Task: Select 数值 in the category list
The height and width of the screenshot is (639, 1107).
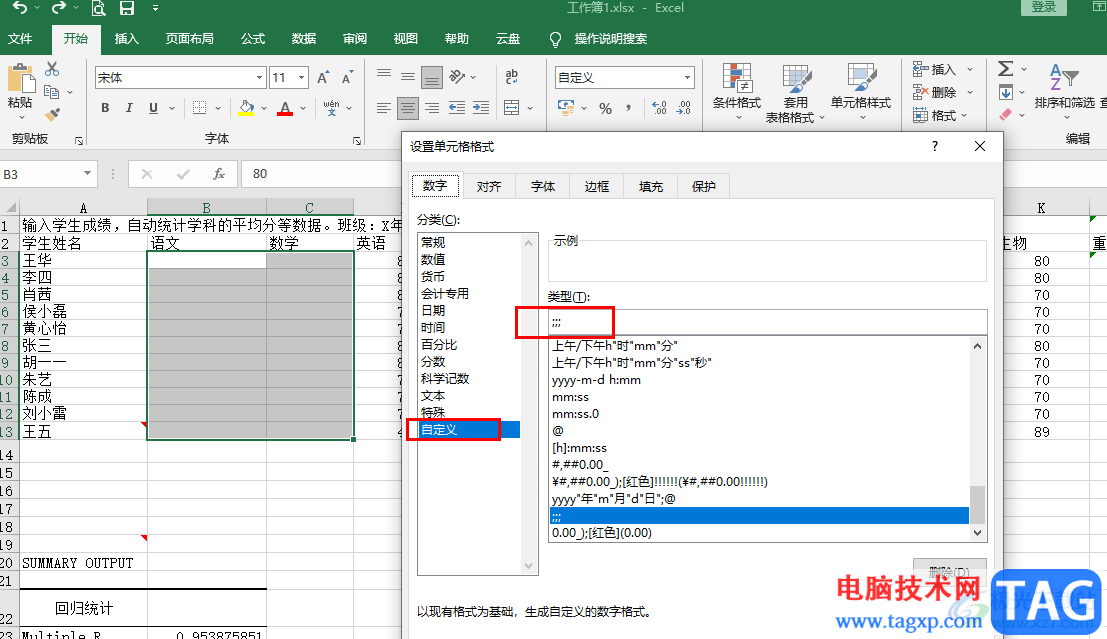Action: point(433,259)
